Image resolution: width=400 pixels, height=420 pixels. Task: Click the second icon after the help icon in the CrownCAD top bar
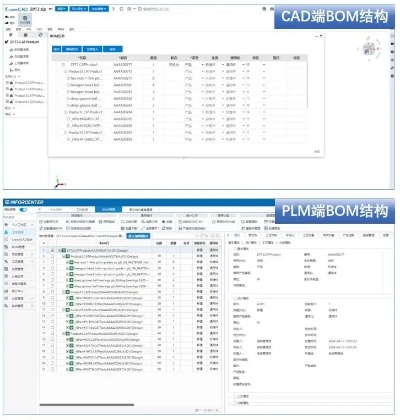click(x=129, y=9)
